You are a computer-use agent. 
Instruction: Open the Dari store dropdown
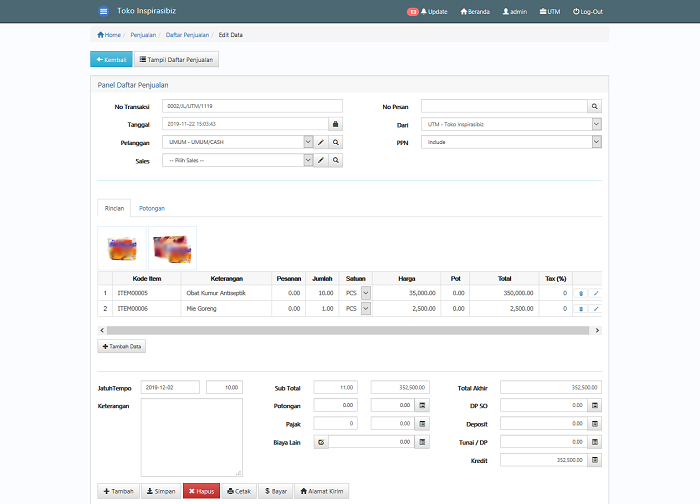(596, 124)
